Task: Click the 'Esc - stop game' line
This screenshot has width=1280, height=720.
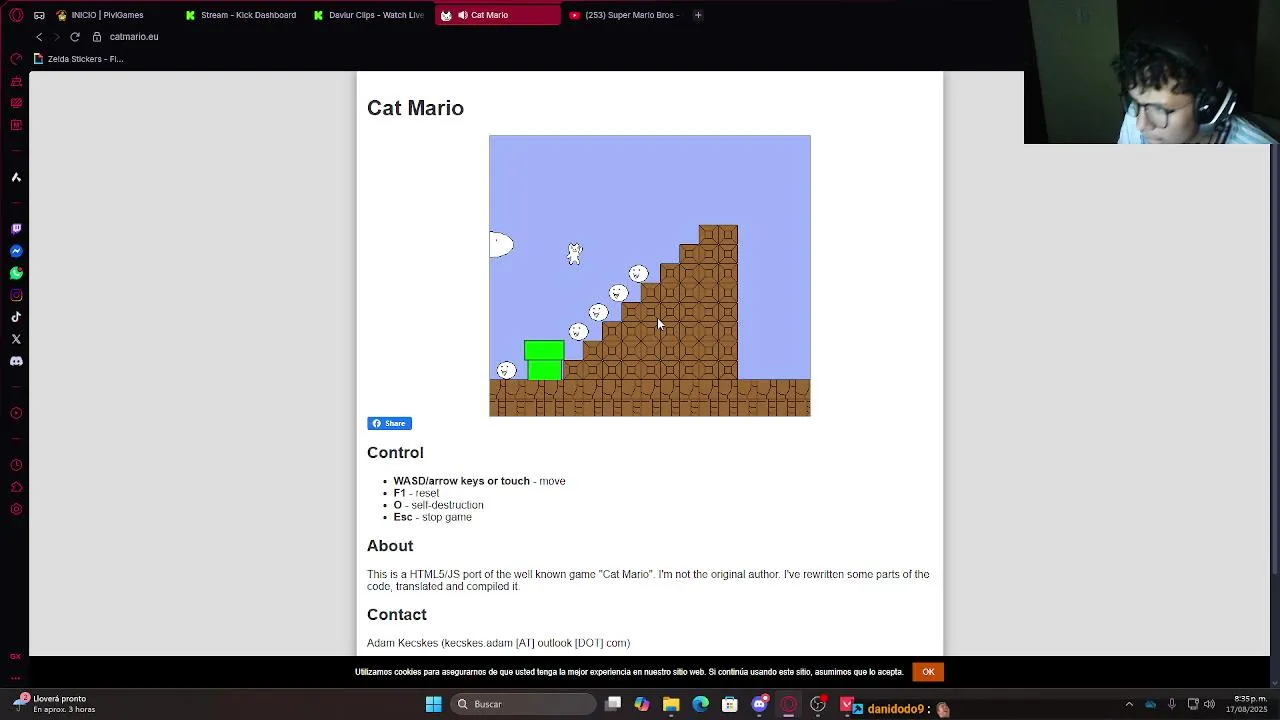Action: coord(432,517)
